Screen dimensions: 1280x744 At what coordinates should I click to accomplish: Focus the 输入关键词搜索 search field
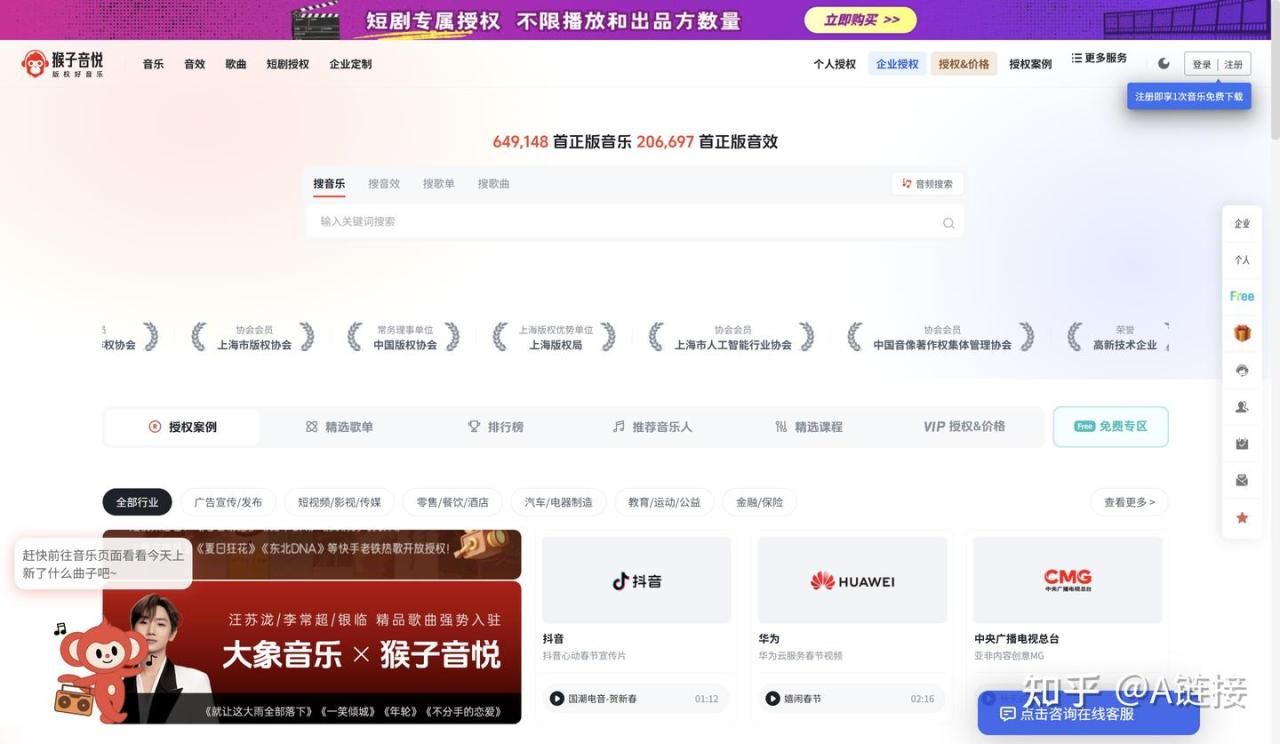point(634,222)
